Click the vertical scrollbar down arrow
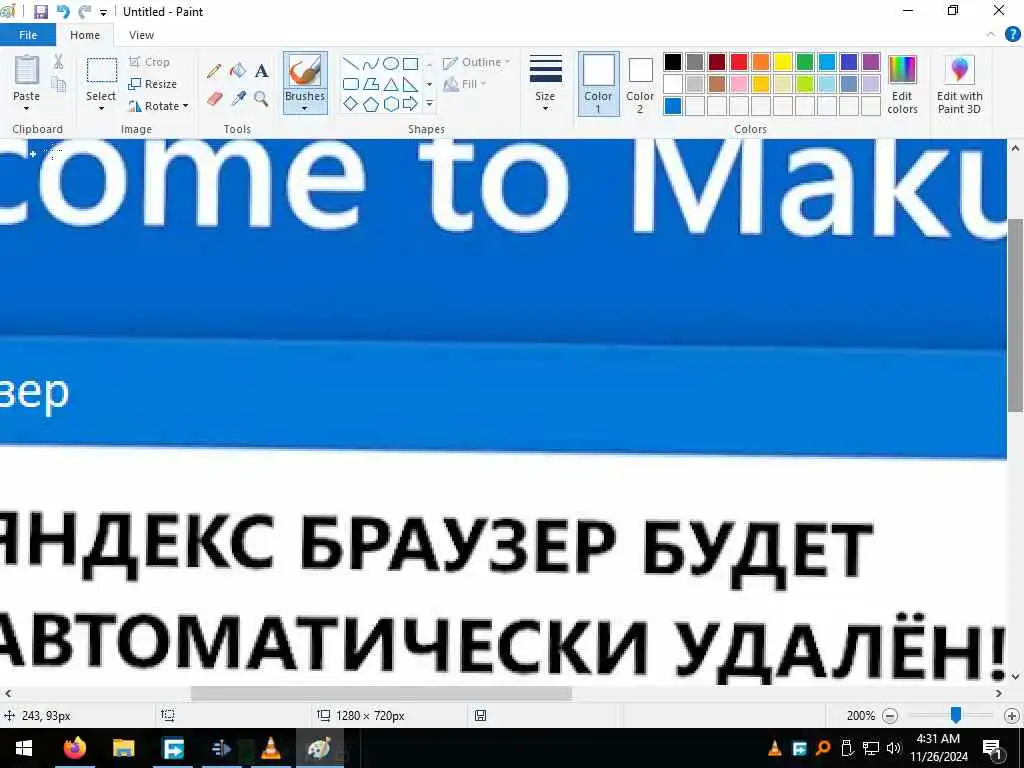Image resolution: width=1024 pixels, height=768 pixels. [1015, 677]
